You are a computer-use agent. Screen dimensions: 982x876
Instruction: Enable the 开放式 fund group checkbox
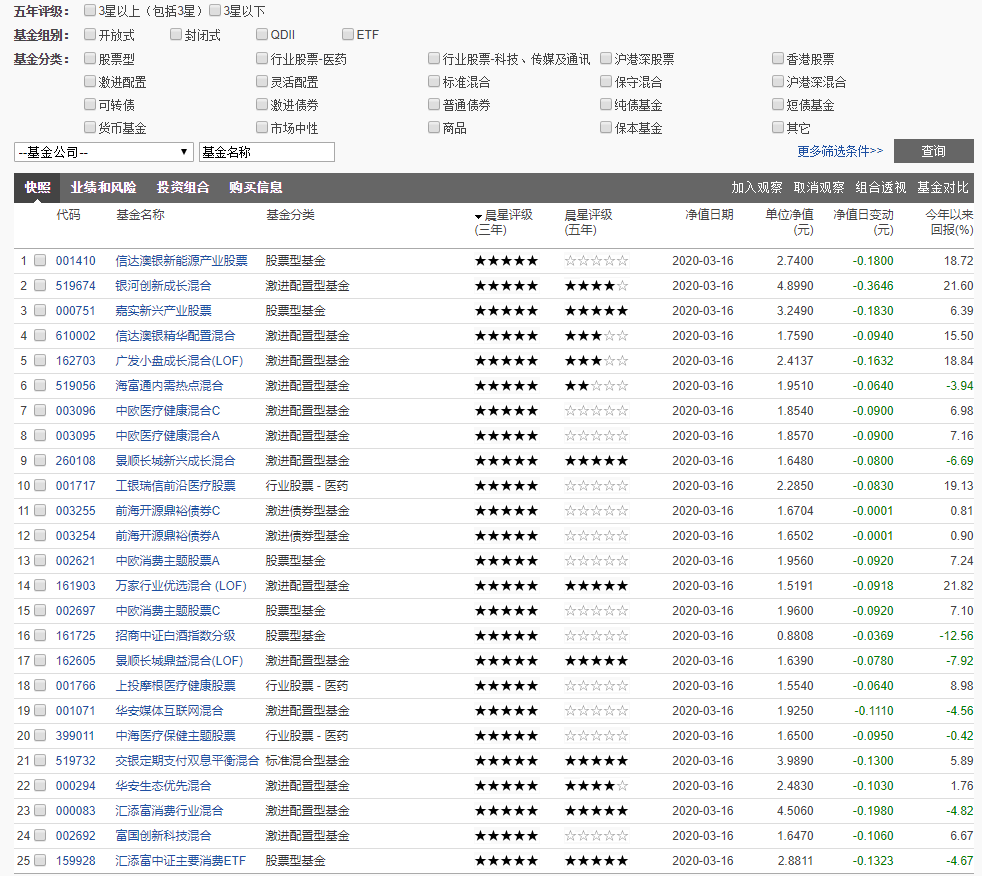[90, 34]
